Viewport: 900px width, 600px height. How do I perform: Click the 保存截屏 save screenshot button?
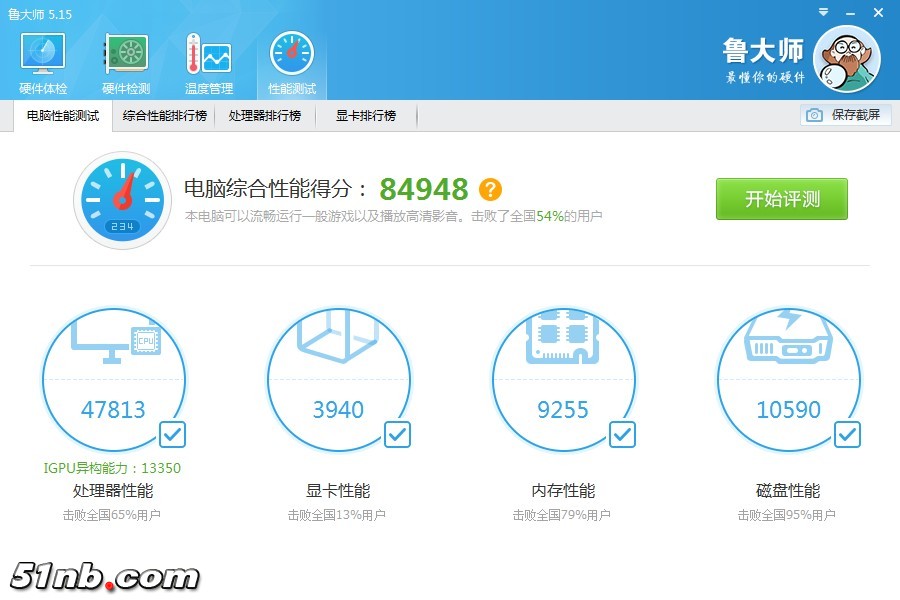[845, 115]
